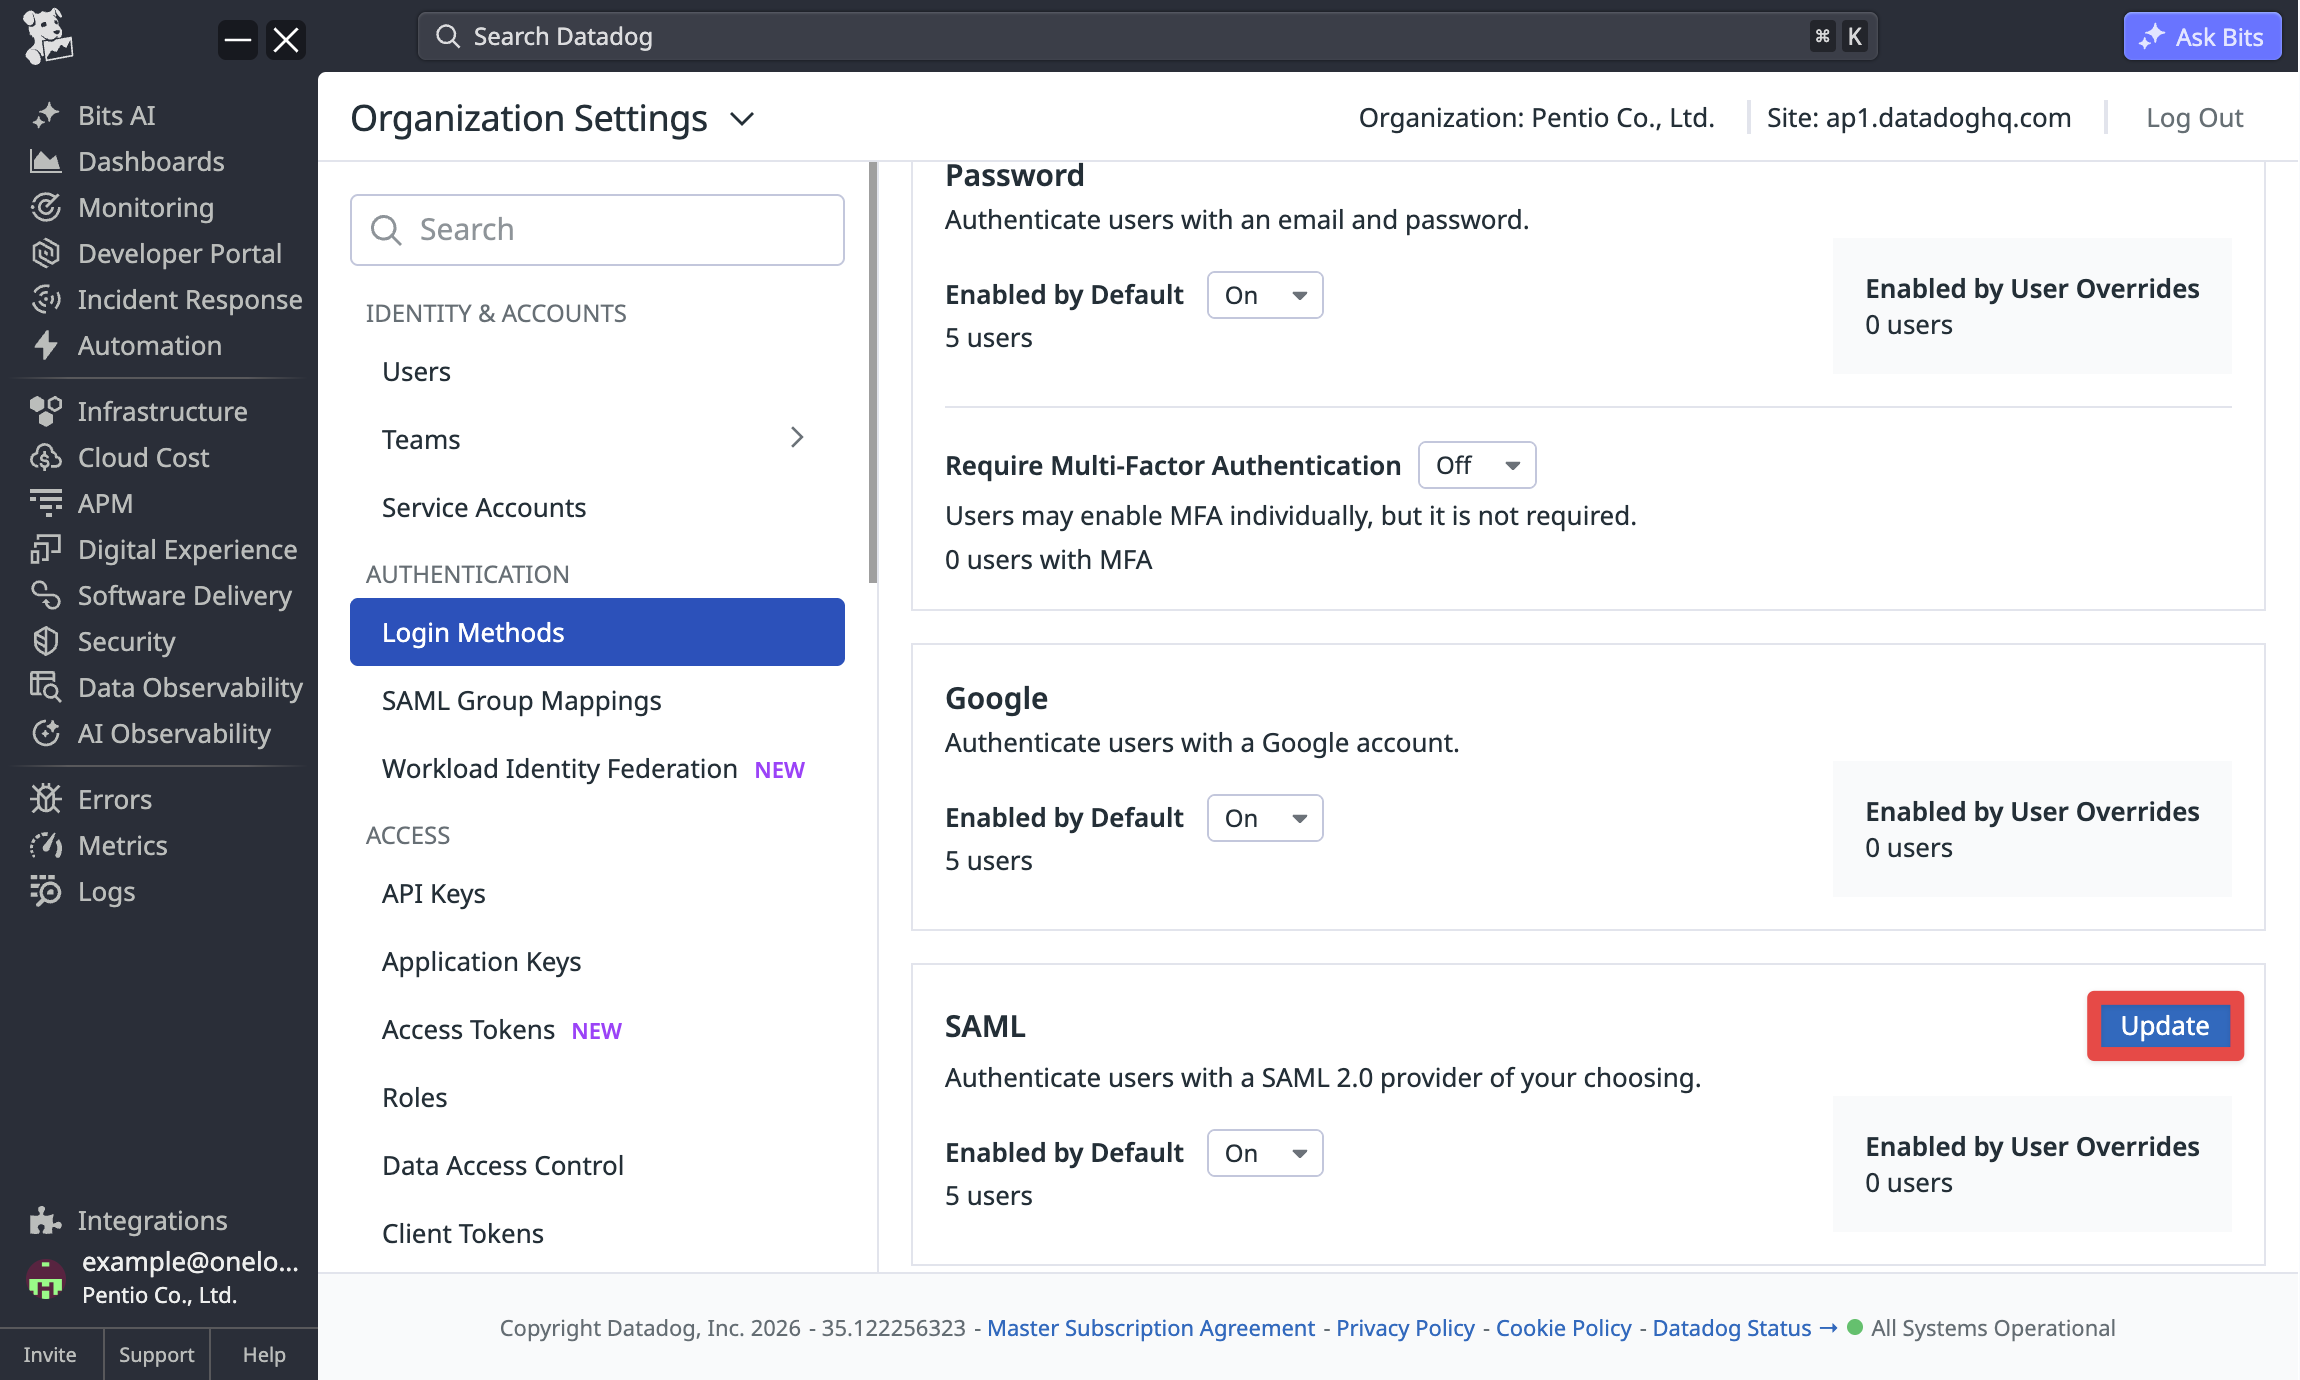Click the settings menu scrollbar
The image size is (2300, 1380).
pos(873,372)
